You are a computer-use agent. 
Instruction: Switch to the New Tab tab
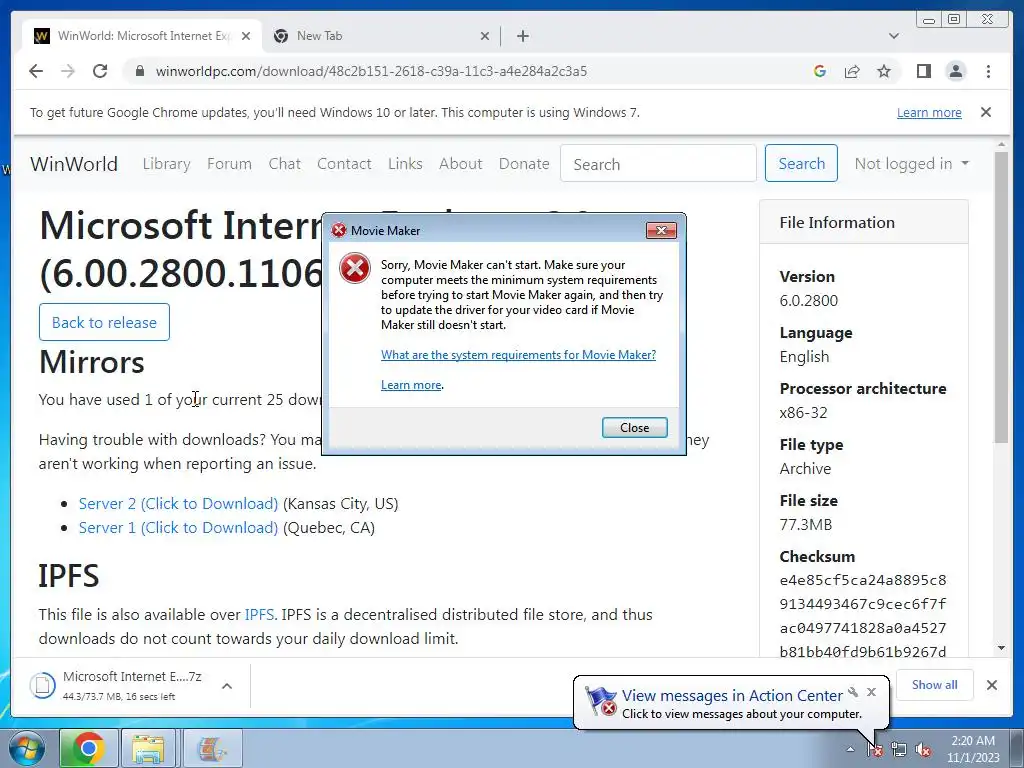381,36
